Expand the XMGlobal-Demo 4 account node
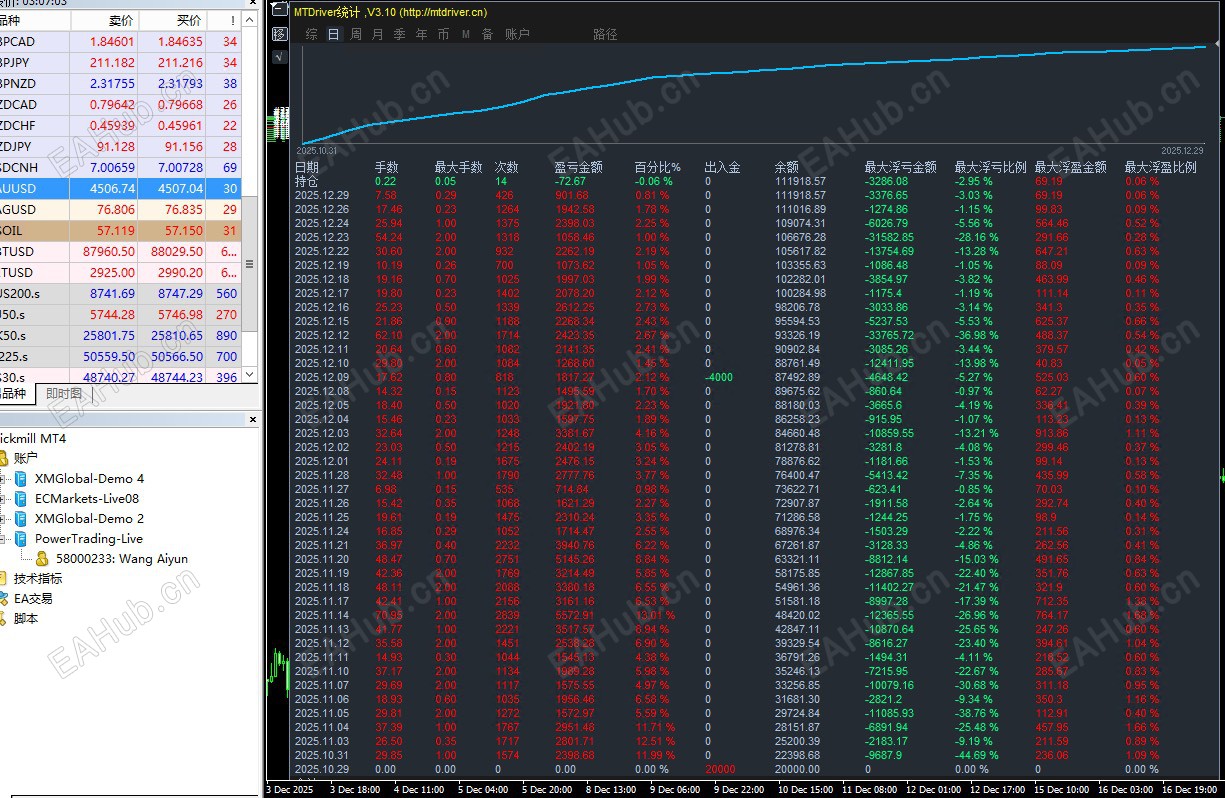The height and width of the screenshot is (798, 1225). point(2,479)
